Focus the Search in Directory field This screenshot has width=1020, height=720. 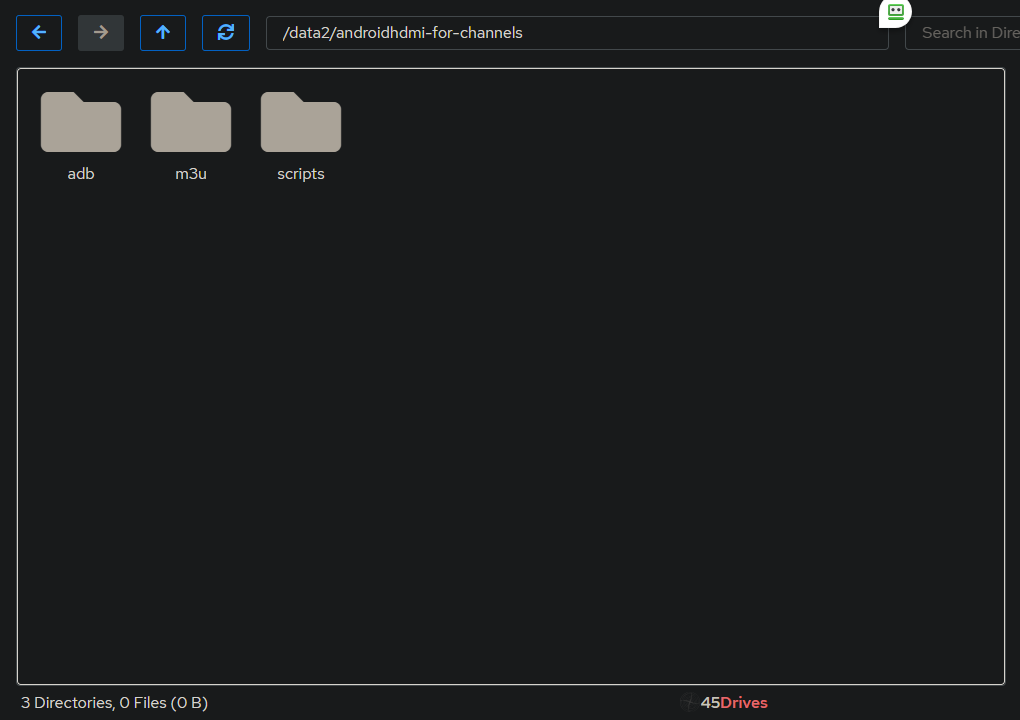965,33
